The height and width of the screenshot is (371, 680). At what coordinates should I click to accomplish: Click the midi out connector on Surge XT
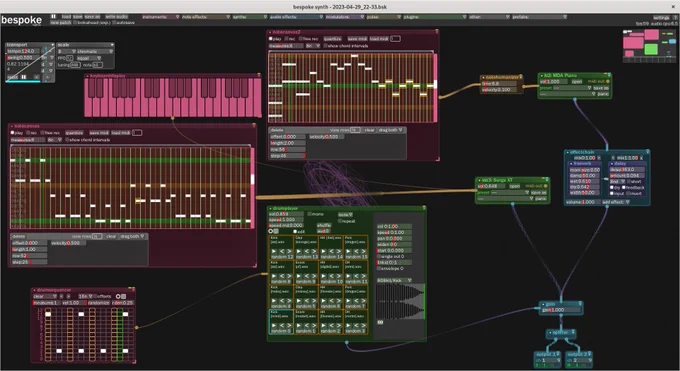545,186
